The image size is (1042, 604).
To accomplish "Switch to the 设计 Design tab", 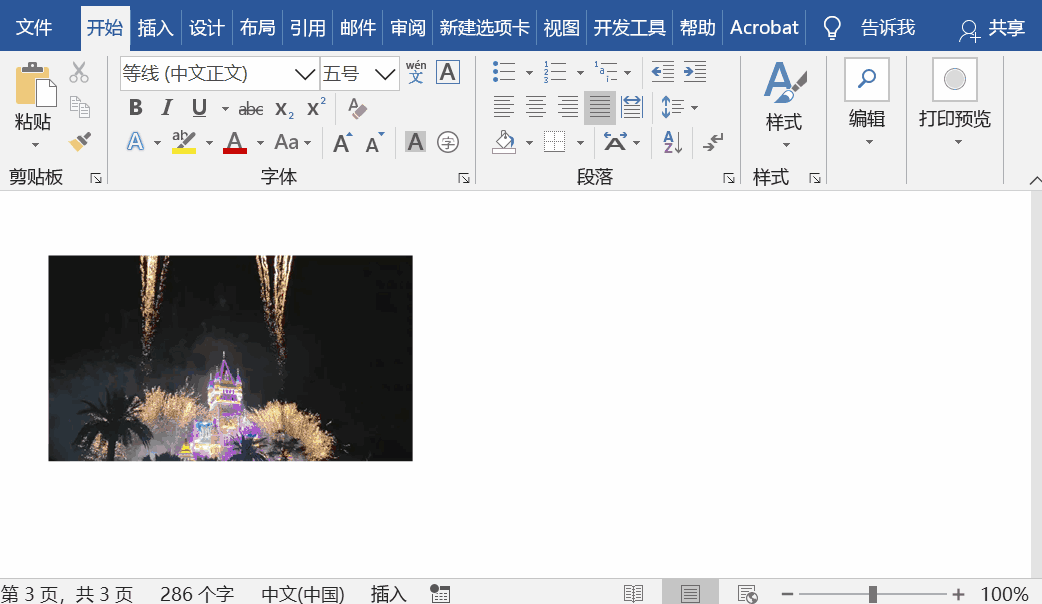I will pyautogui.click(x=206, y=28).
